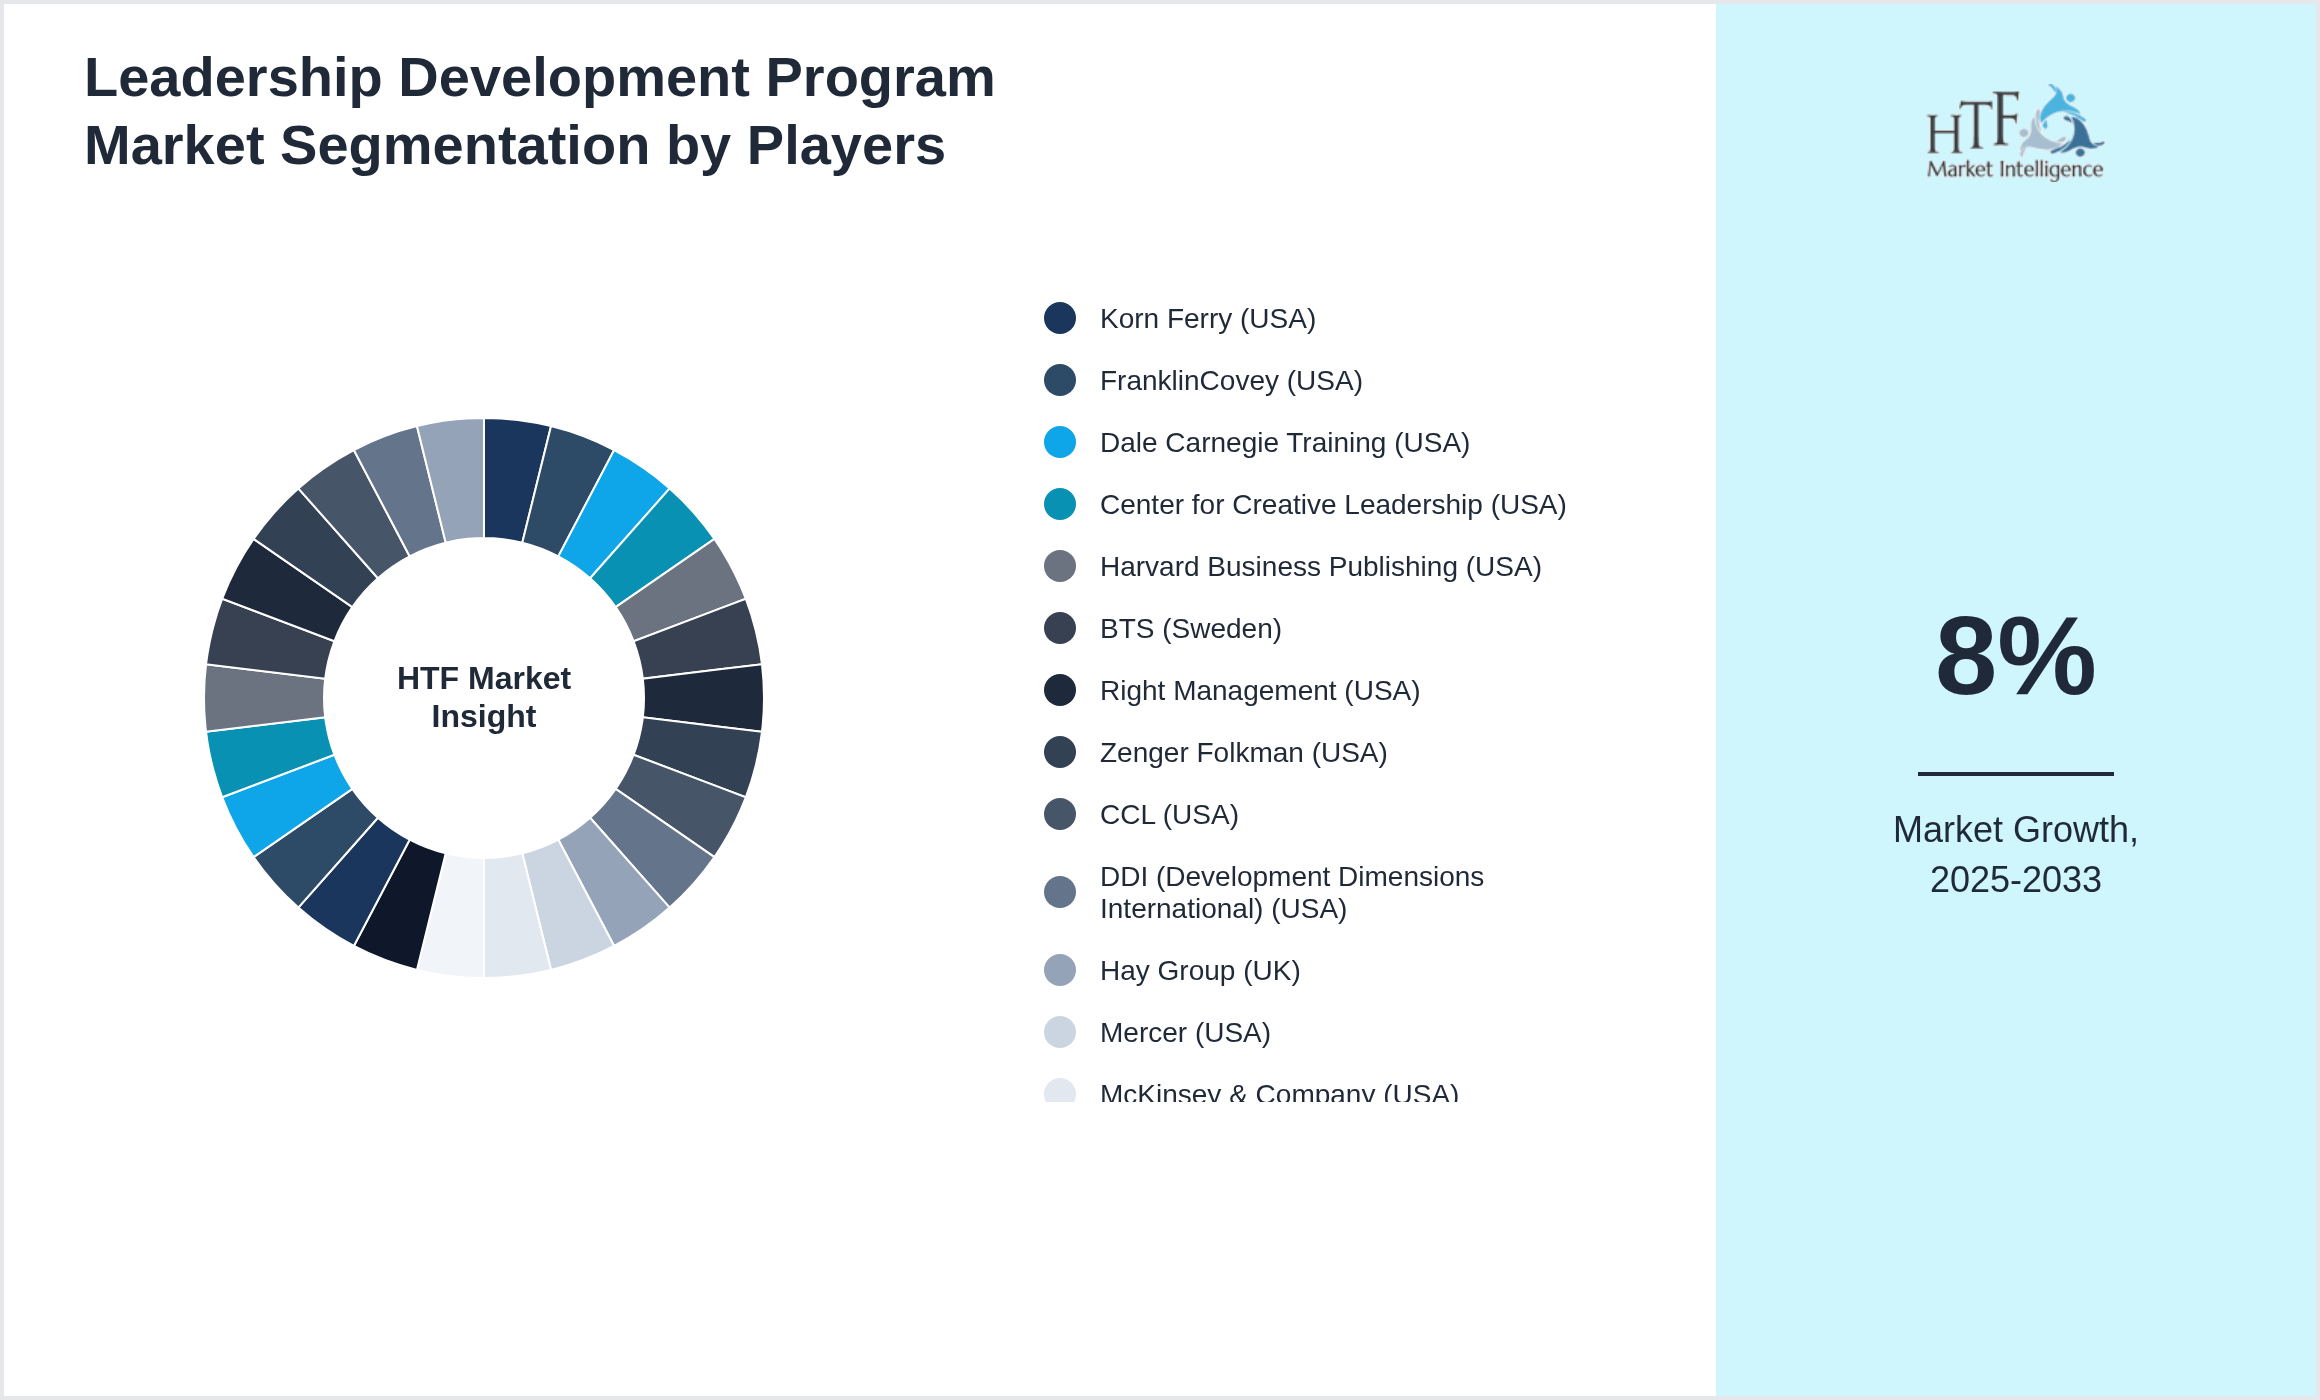The image size is (2320, 1400).
Task: Select the Hay Group (UK) legend label
Action: (1200, 971)
